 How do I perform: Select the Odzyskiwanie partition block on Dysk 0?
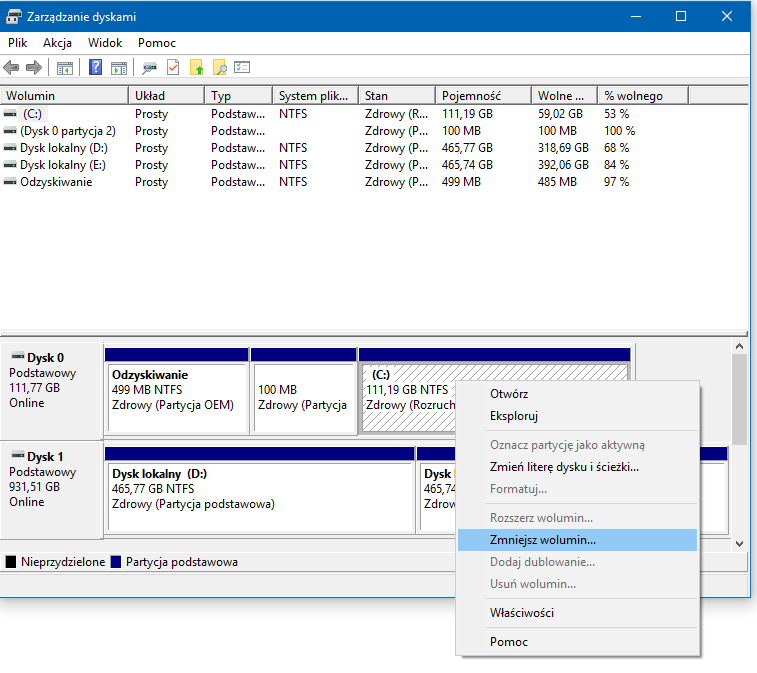(176, 396)
